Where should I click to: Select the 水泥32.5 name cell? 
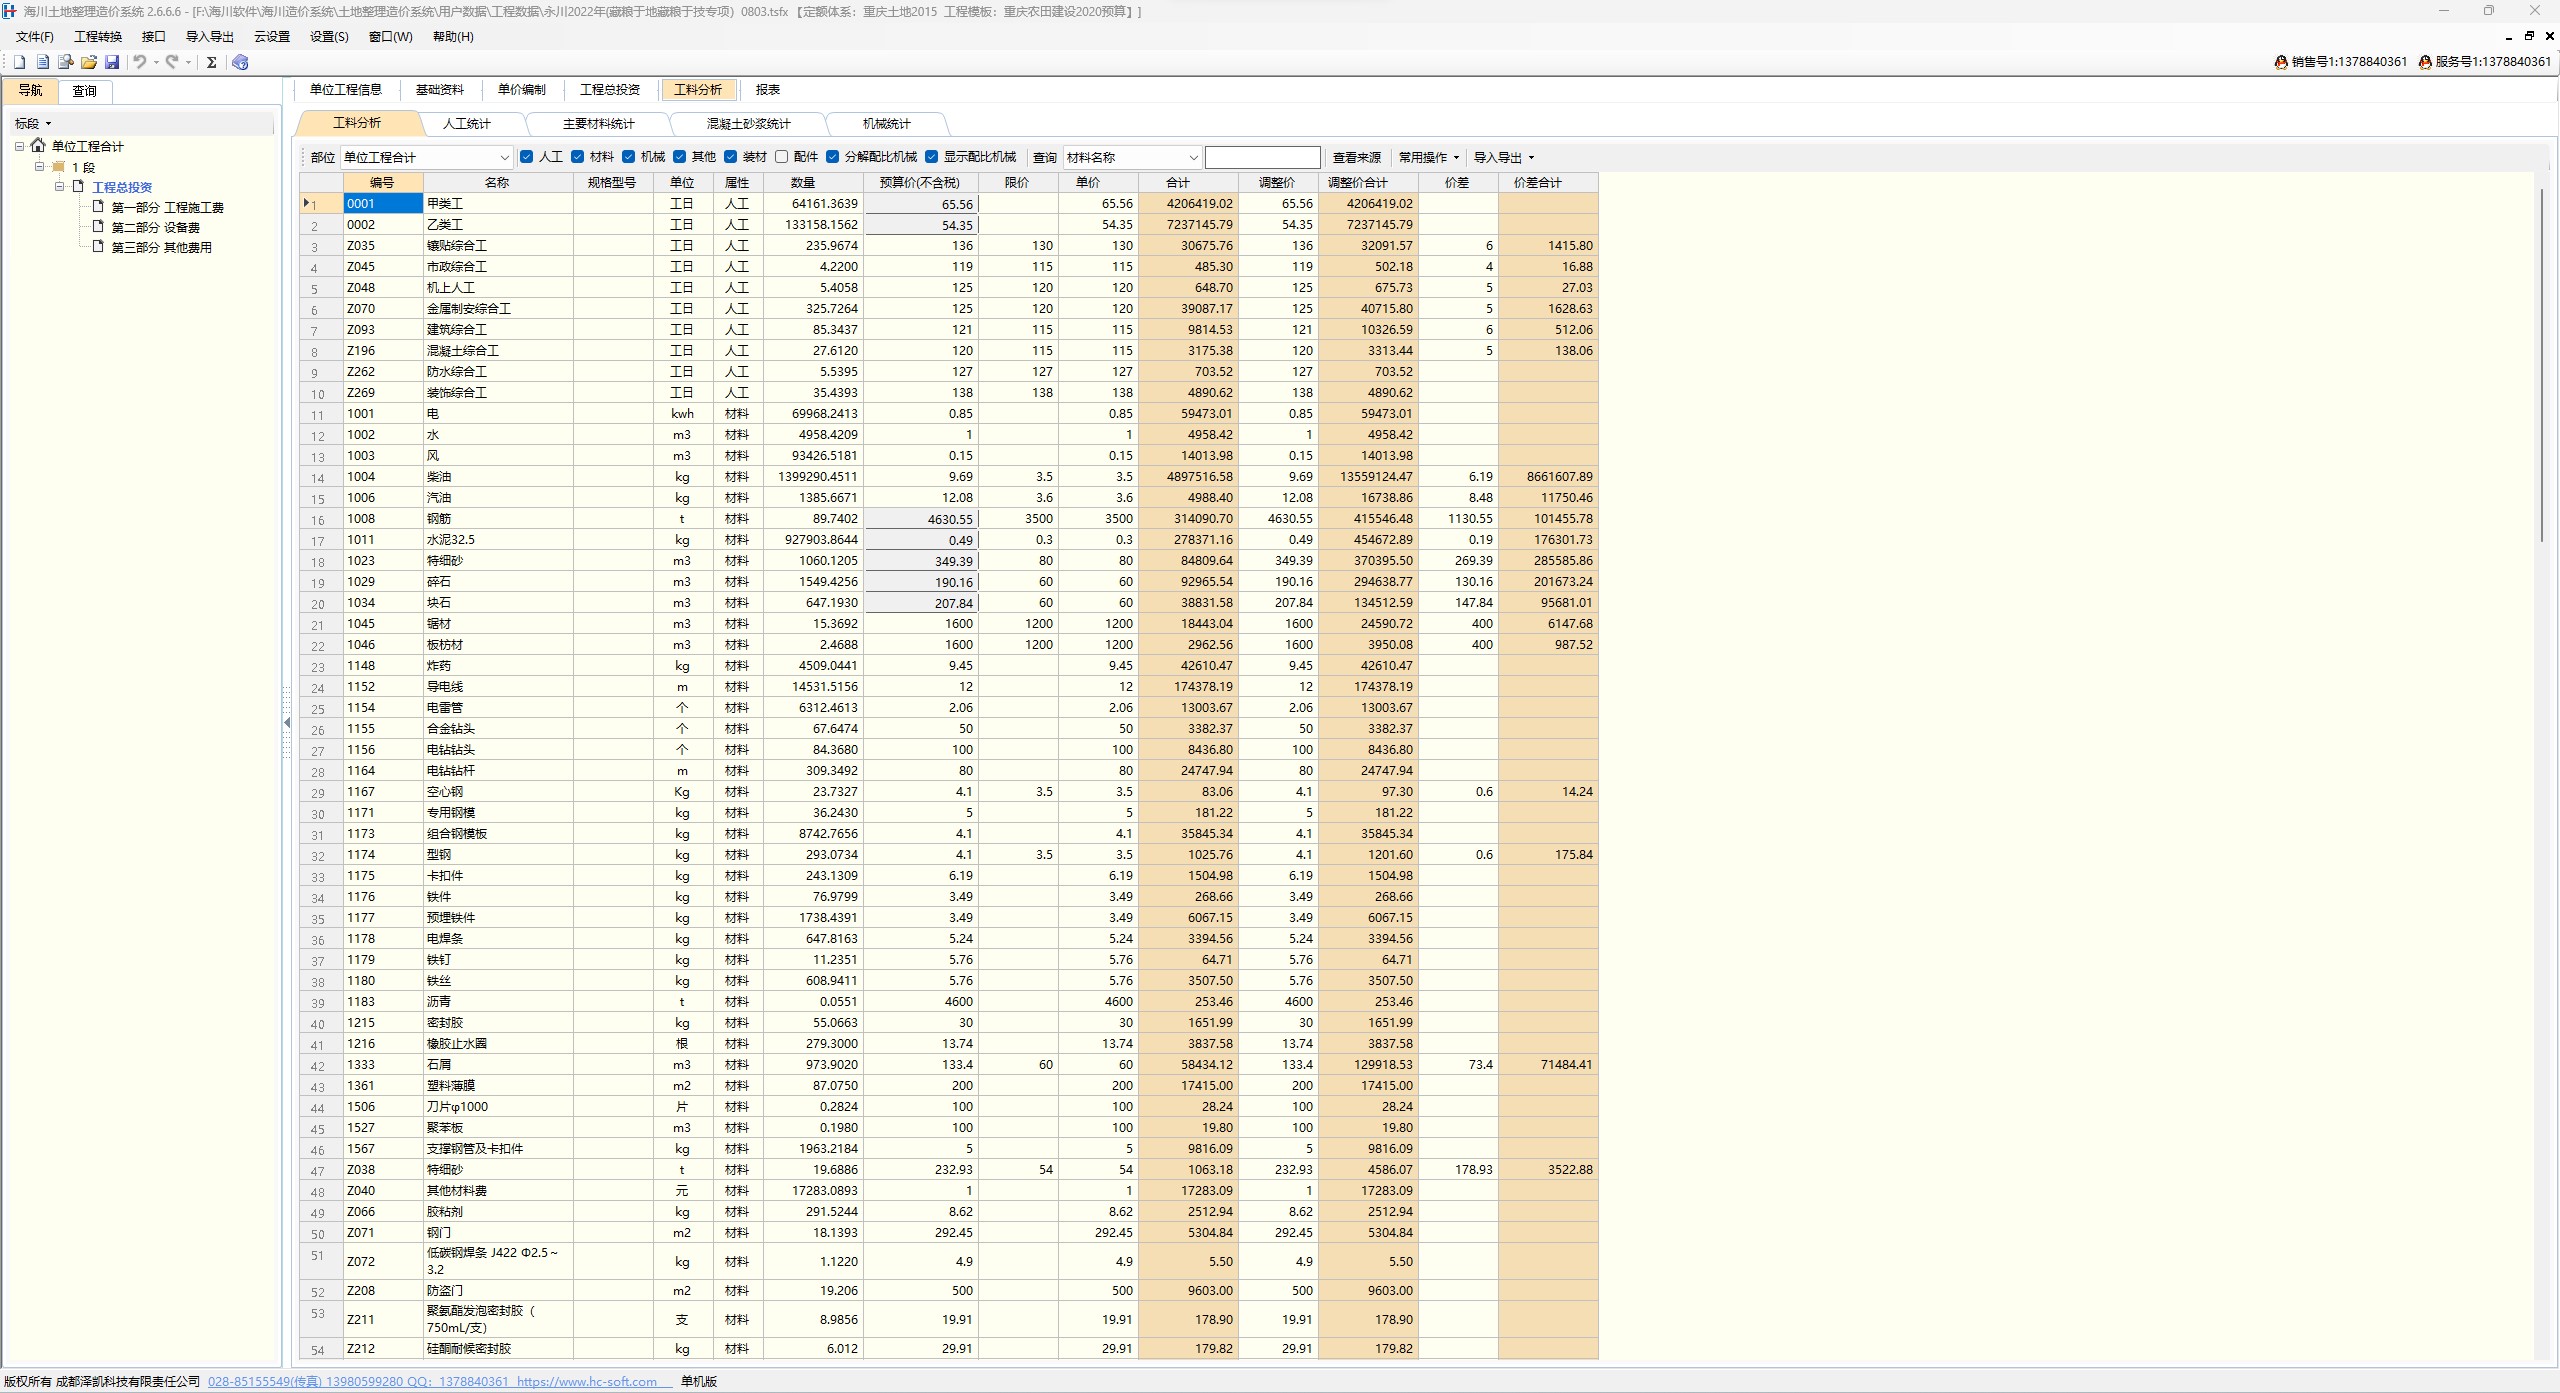click(498, 540)
